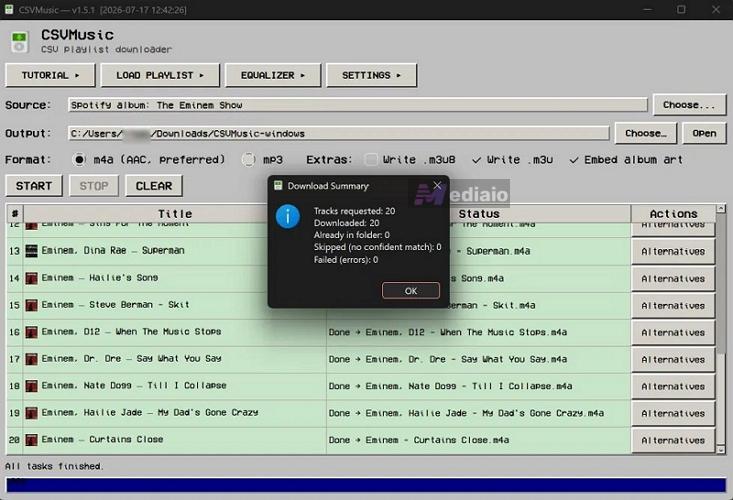Viewport: 733px width, 500px height.
Task: Click the Source field with Spotify album text
Action: click(x=358, y=105)
